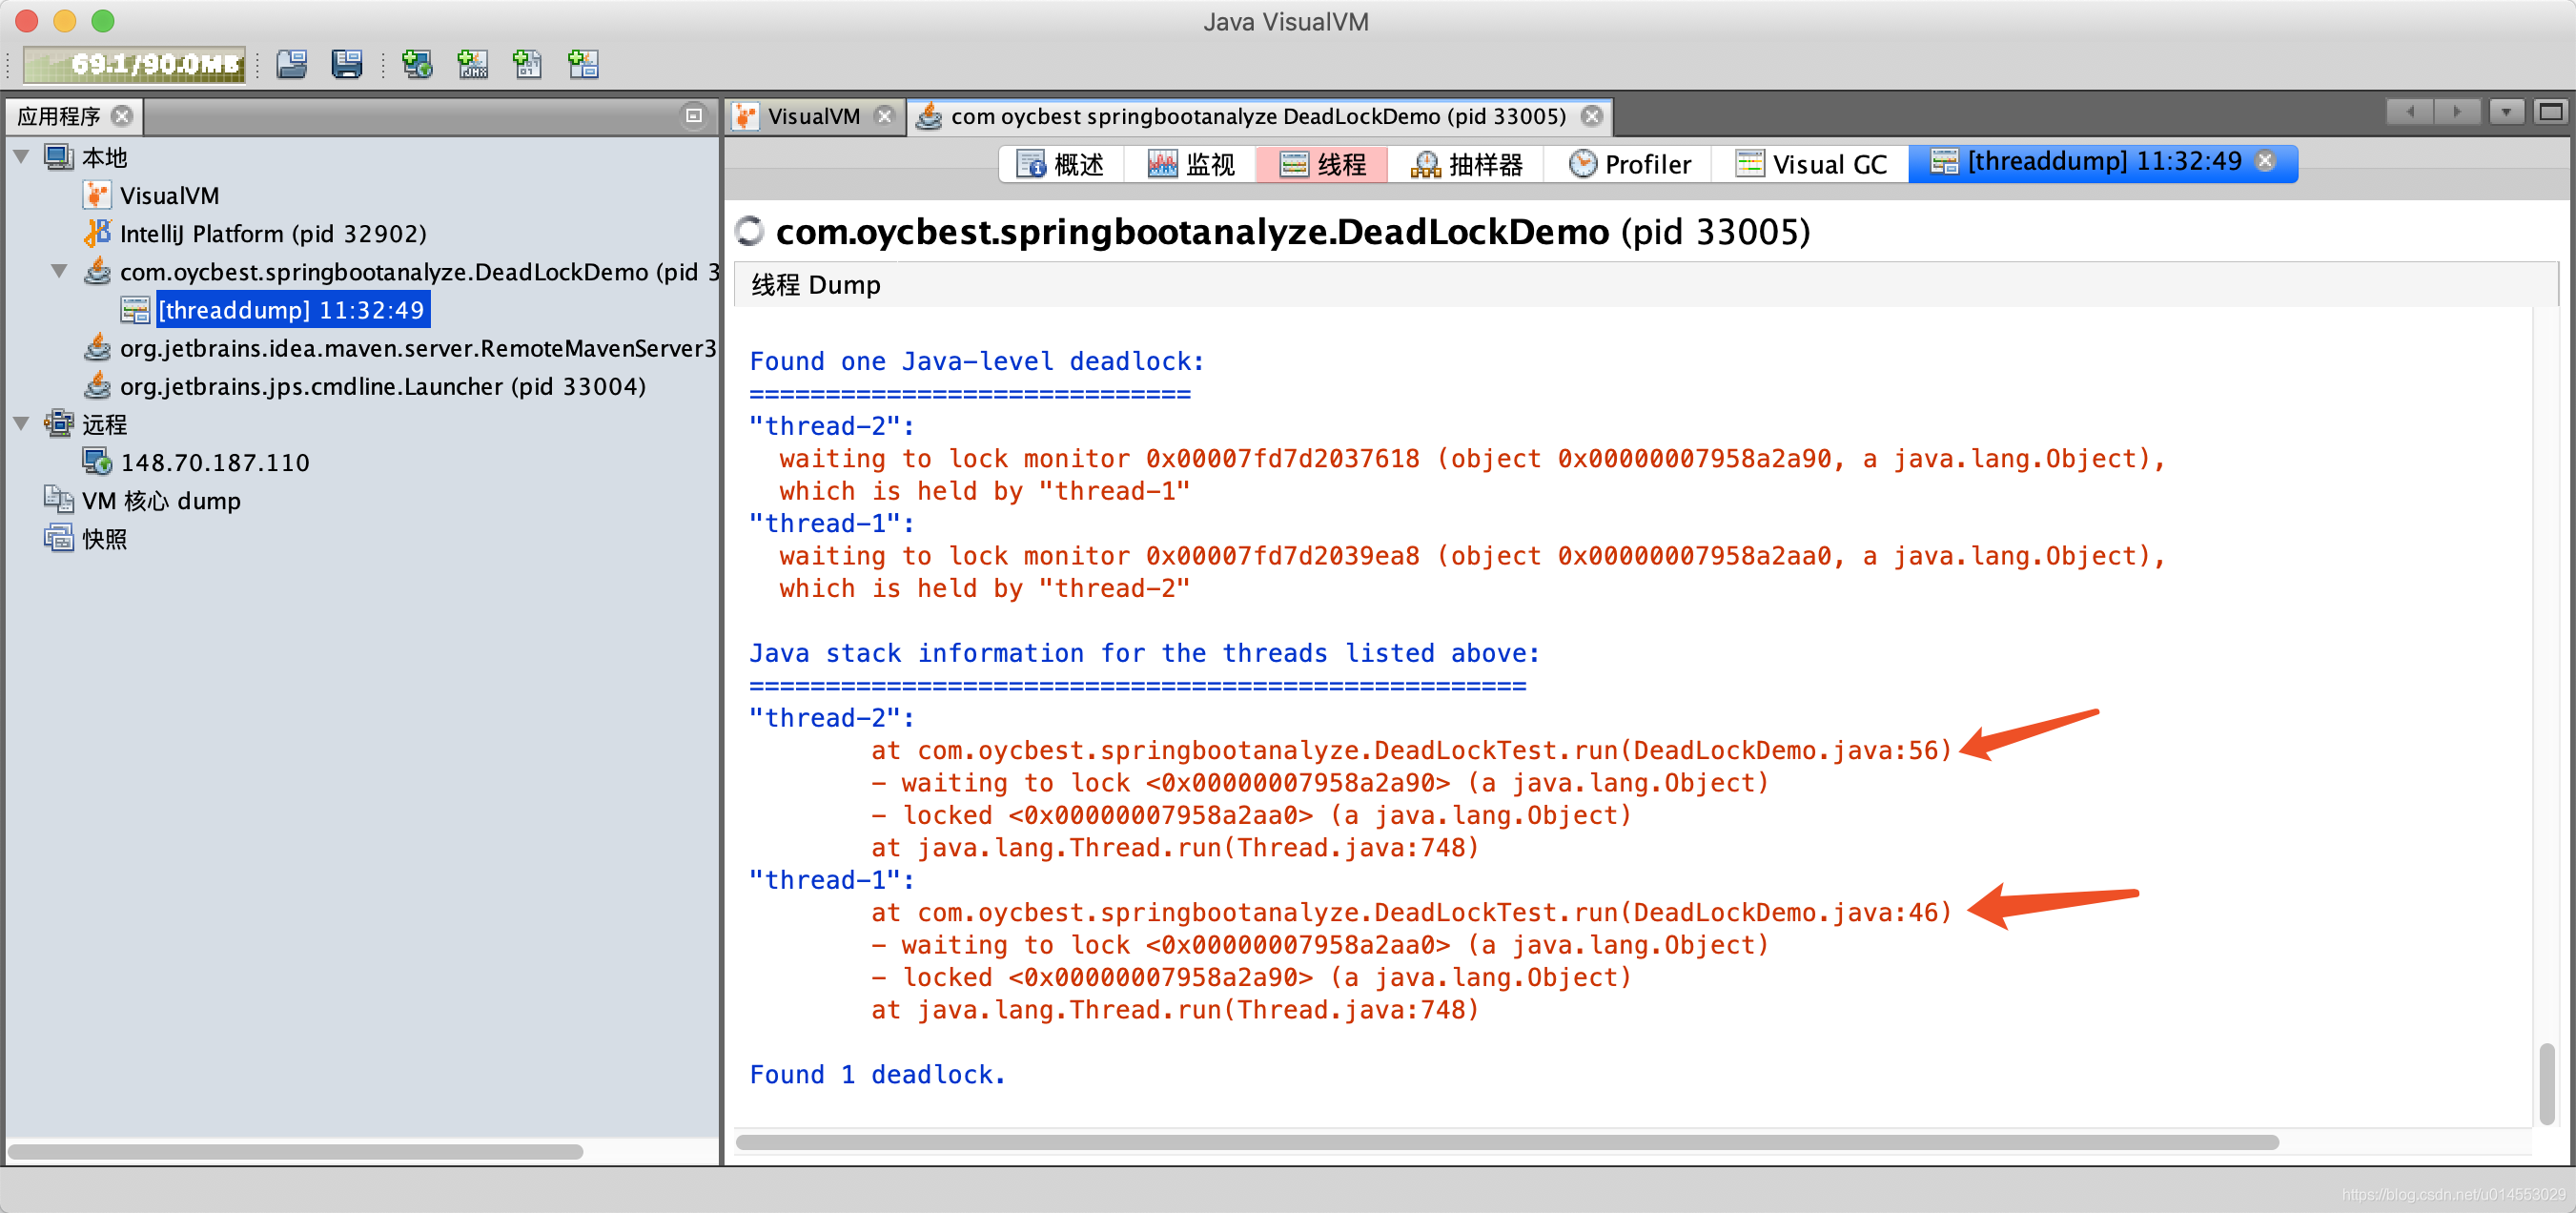Close the DeadLockDemo (pid 33005) tab
Viewport: 2576px width, 1213px height.
point(1592,116)
